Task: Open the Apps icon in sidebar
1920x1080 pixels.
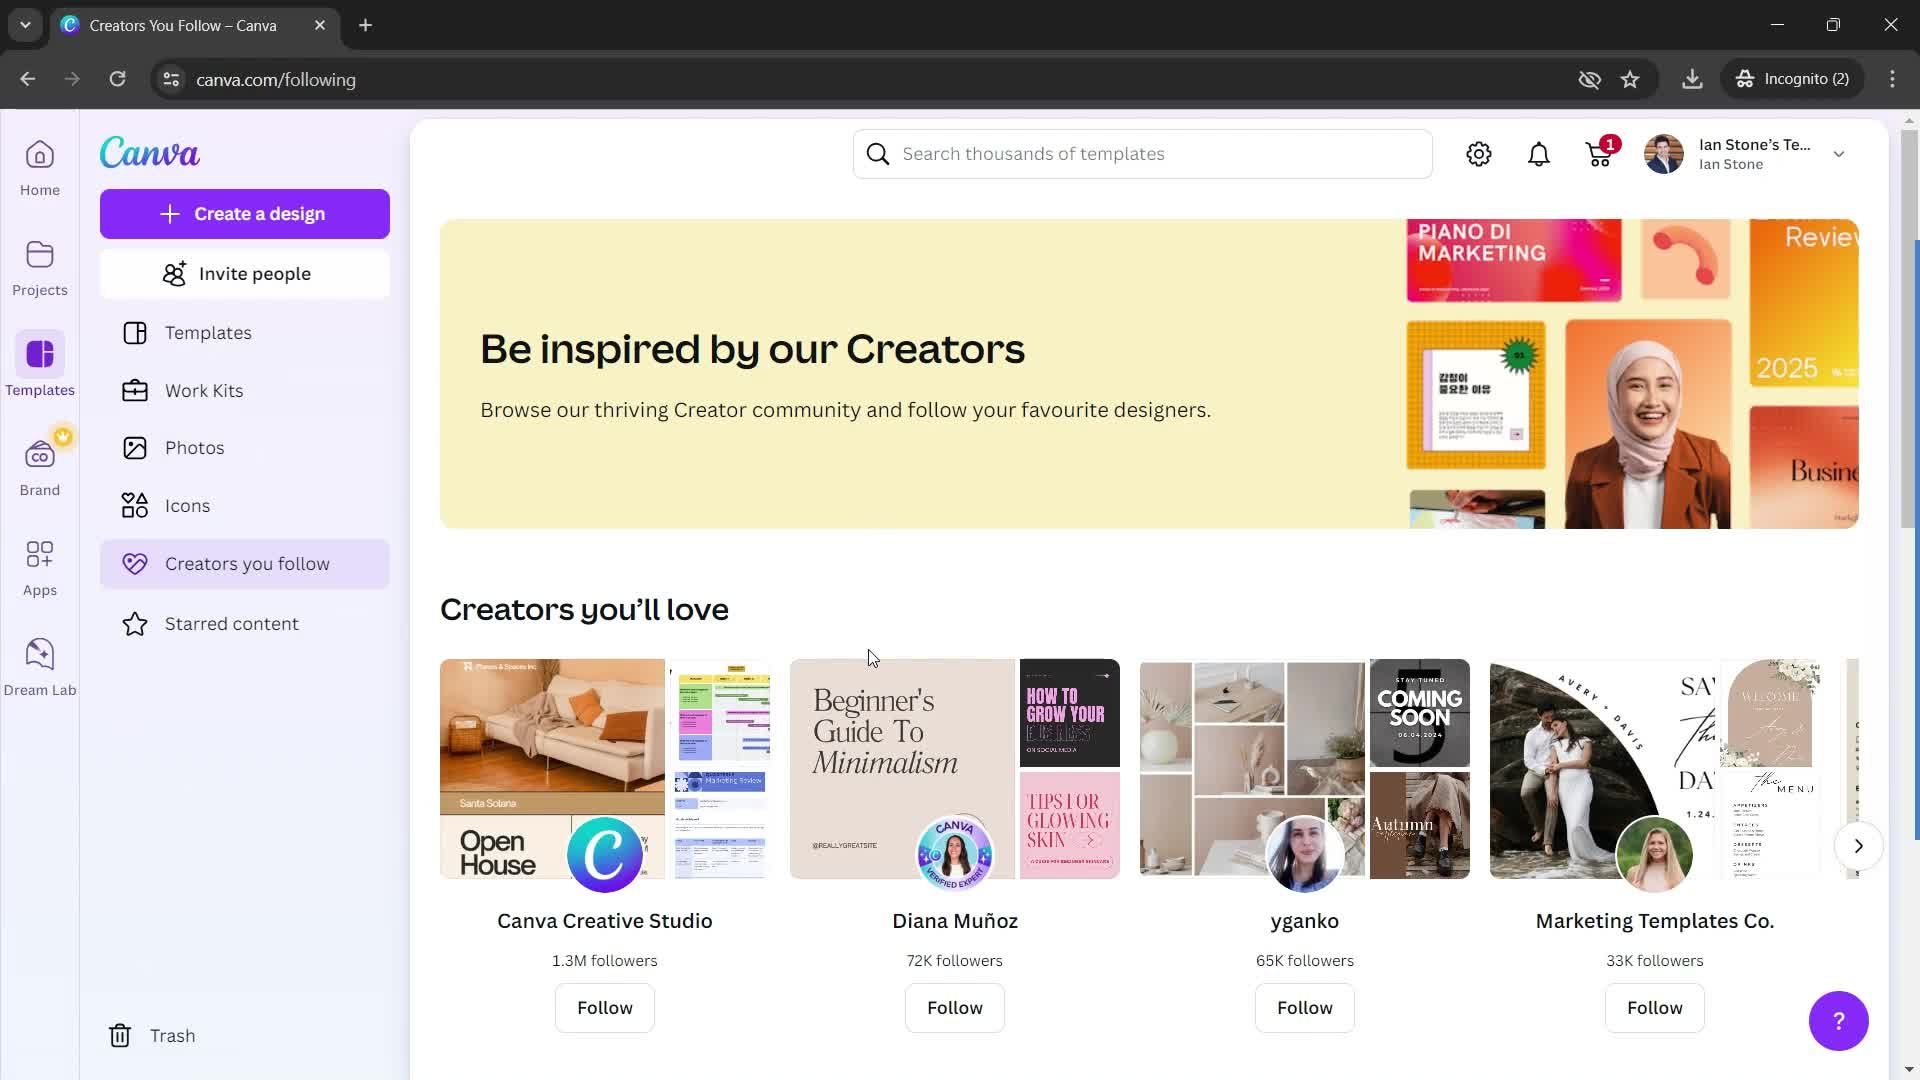Action: [40, 567]
